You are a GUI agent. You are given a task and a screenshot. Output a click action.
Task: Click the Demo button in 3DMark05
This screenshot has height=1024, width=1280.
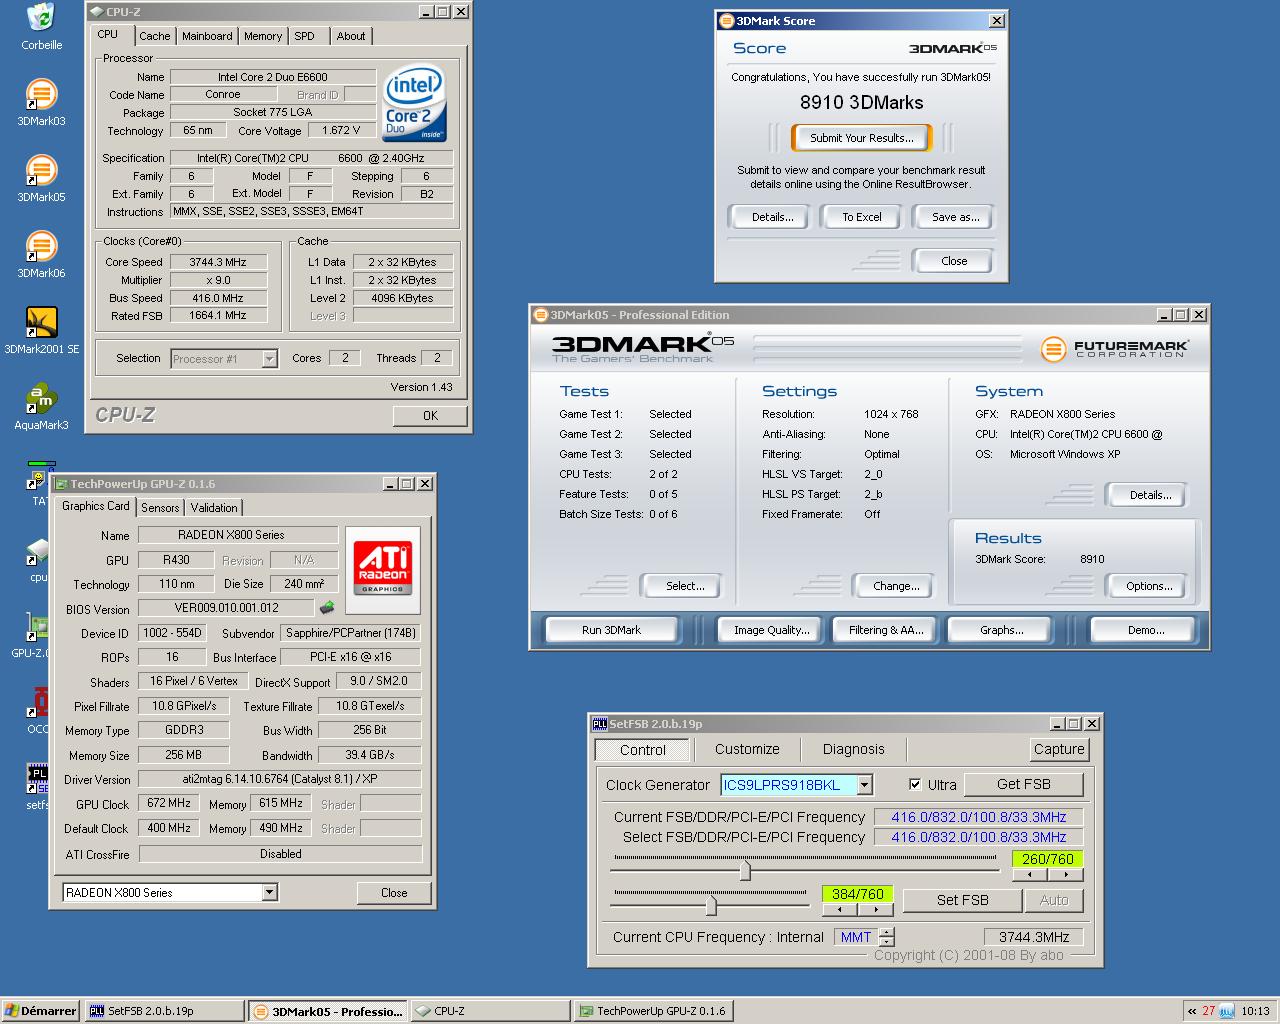1145,630
